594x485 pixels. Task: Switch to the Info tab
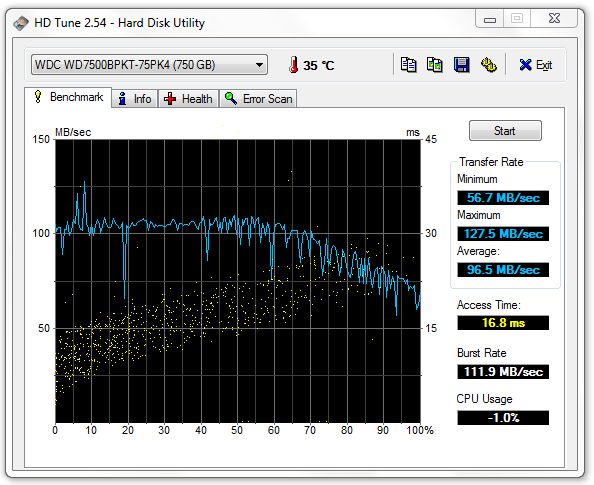tap(135, 99)
